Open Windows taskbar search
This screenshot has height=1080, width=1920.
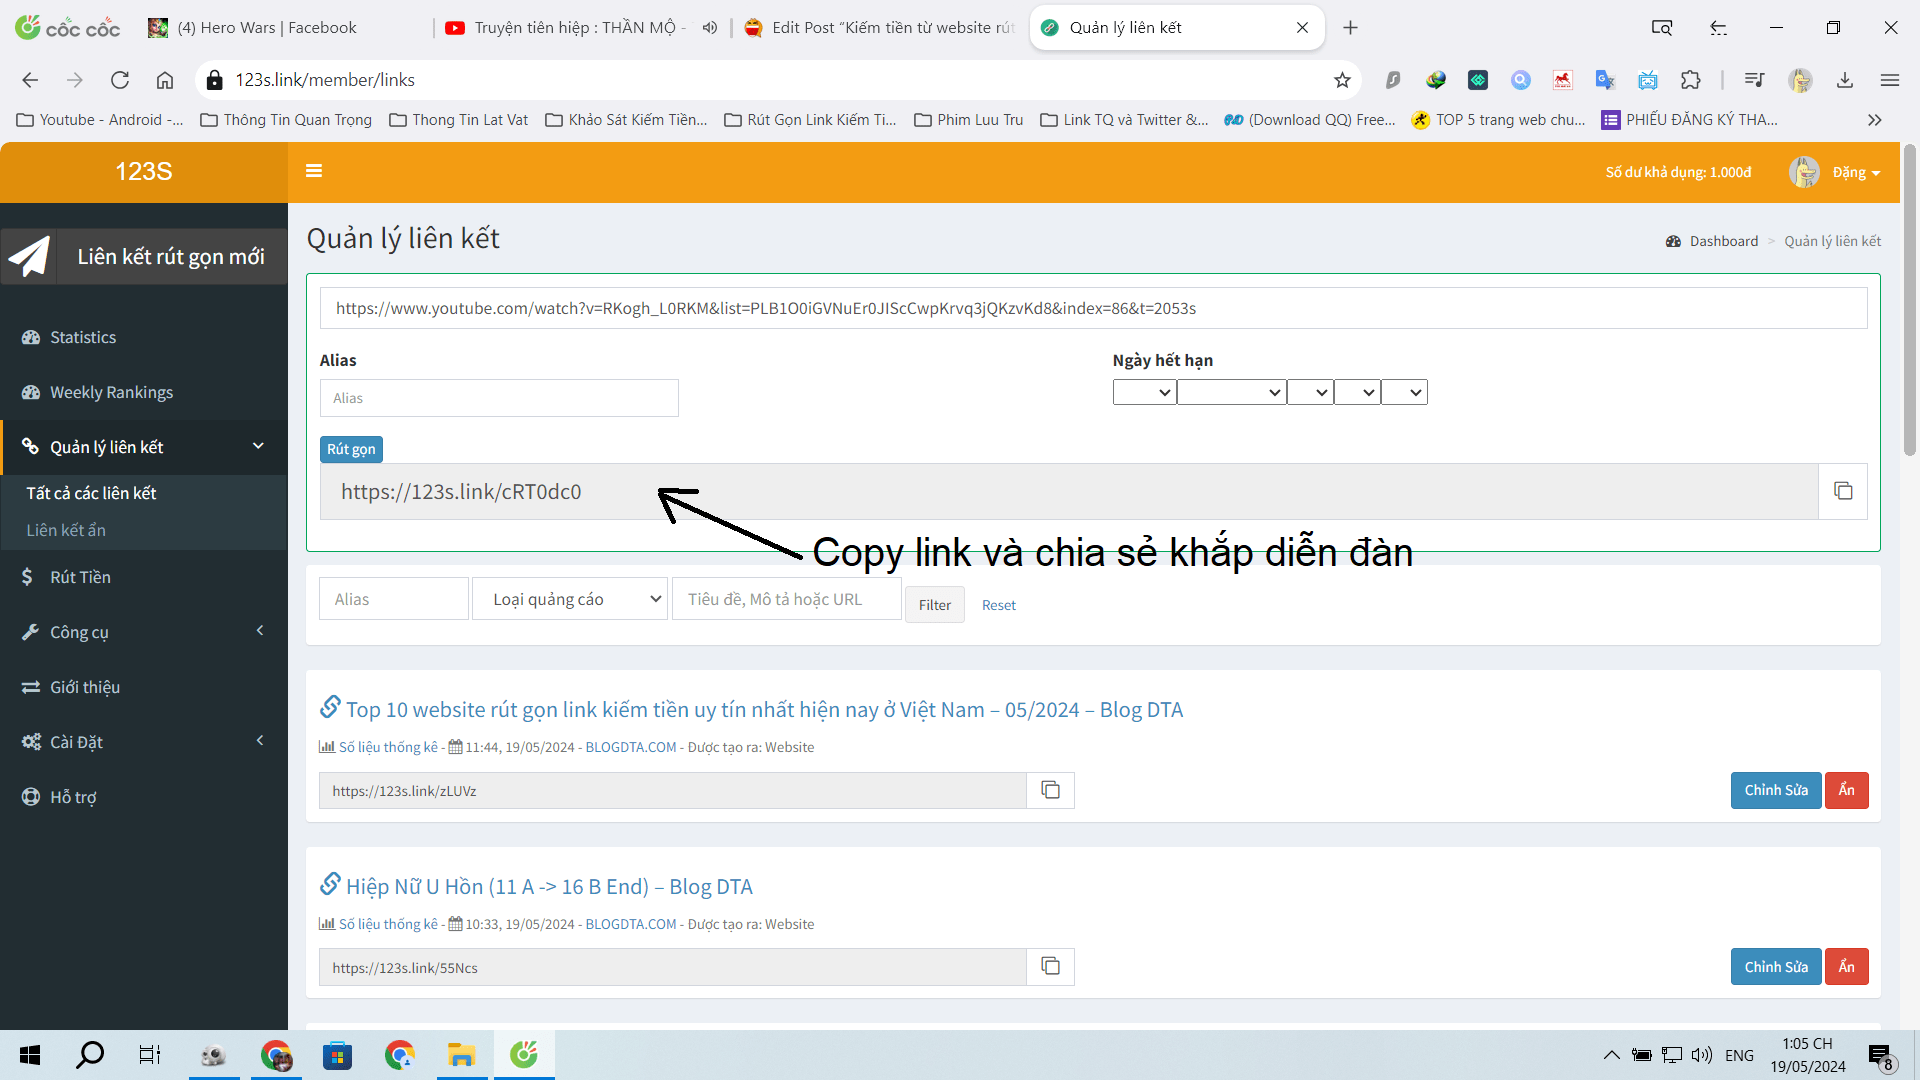90,1054
